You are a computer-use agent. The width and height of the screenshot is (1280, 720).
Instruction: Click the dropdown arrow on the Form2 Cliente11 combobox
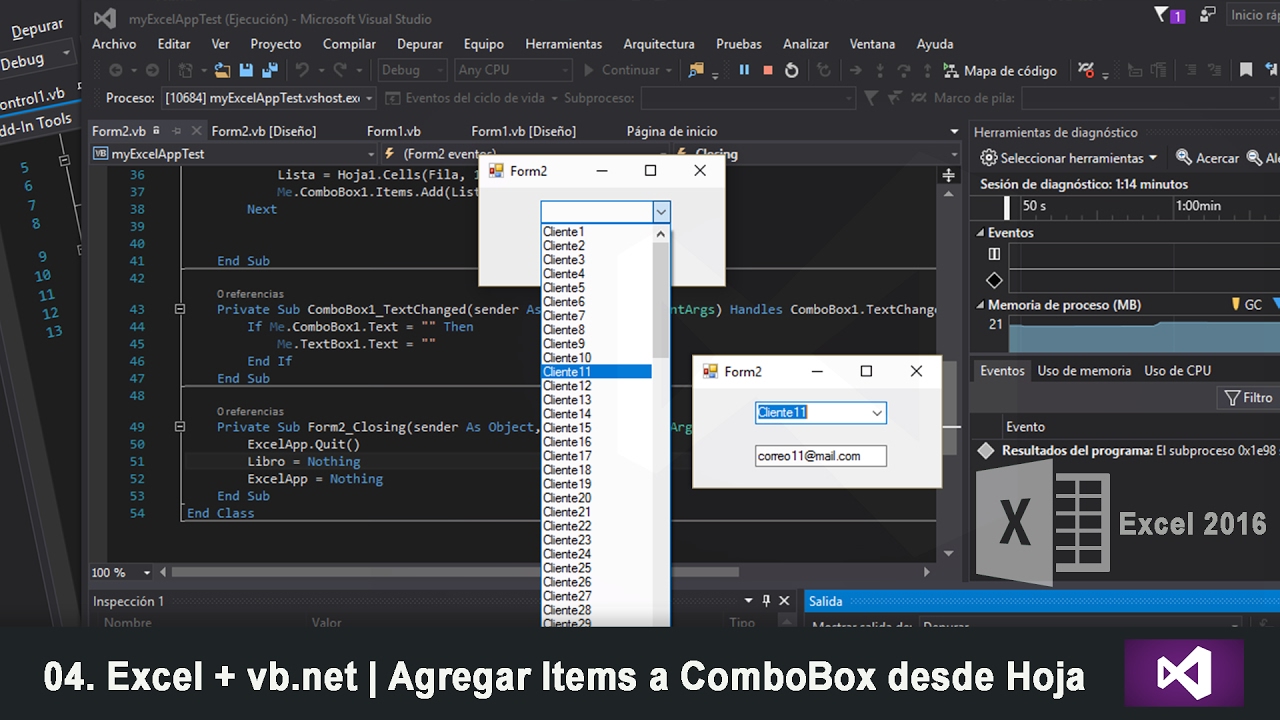point(877,413)
